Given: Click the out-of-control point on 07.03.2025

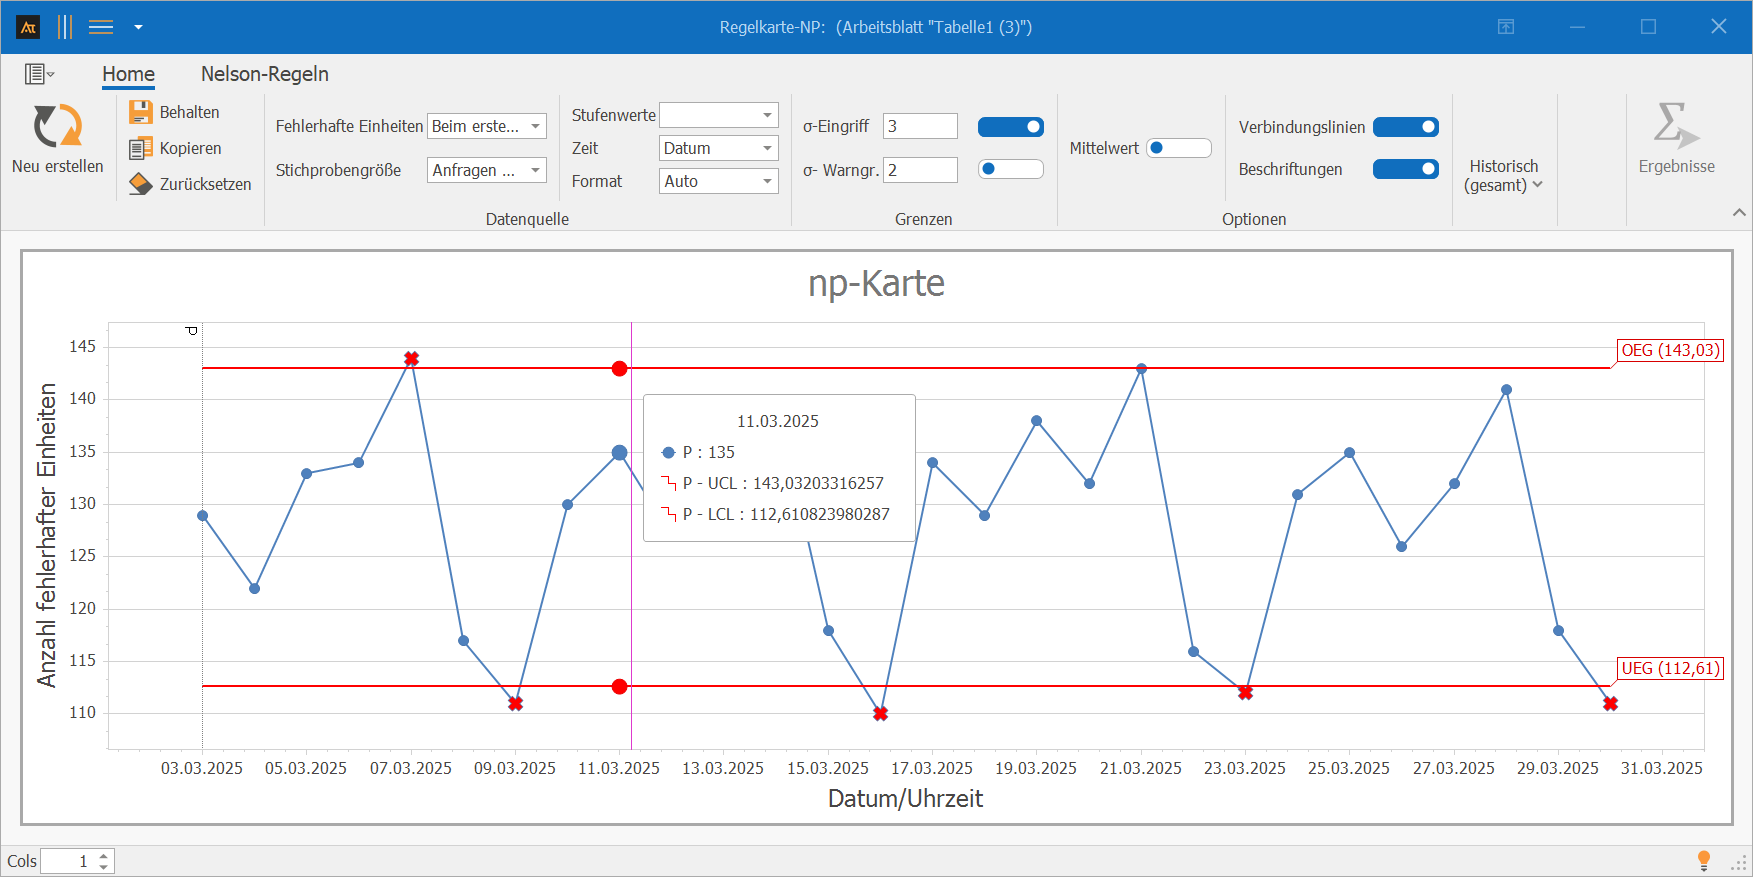Looking at the screenshot, I should [x=411, y=358].
